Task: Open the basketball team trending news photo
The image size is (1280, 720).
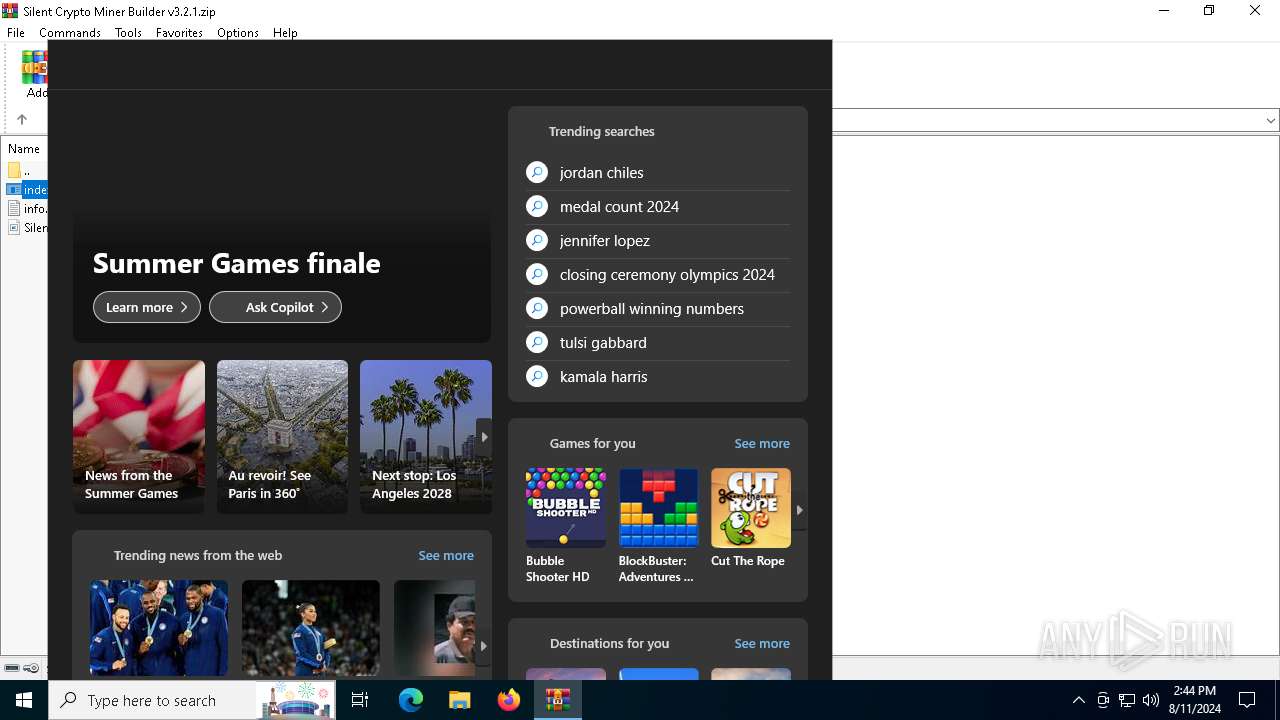Action: [159, 628]
